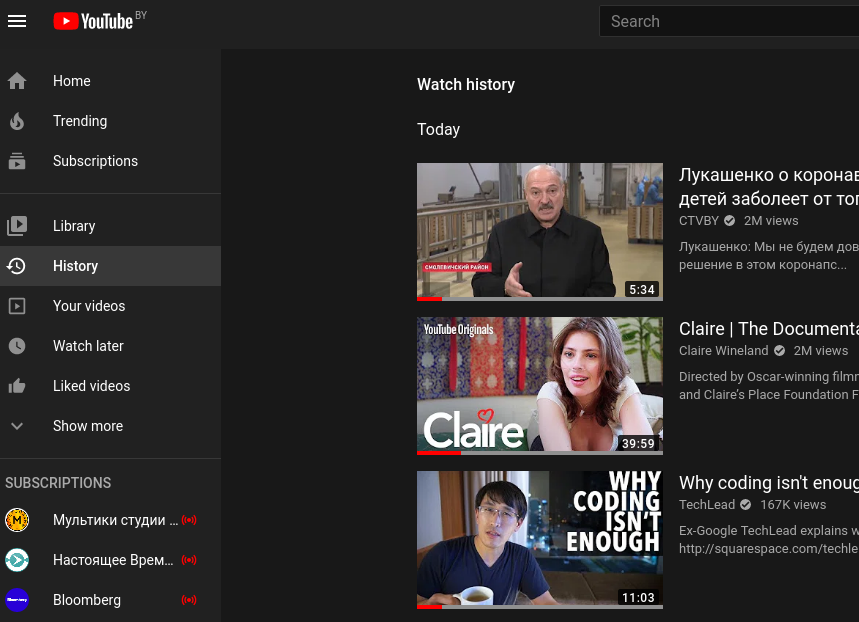Open Настоящее Время subscription channel
Viewport: 859px width, 622px height.
110,560
